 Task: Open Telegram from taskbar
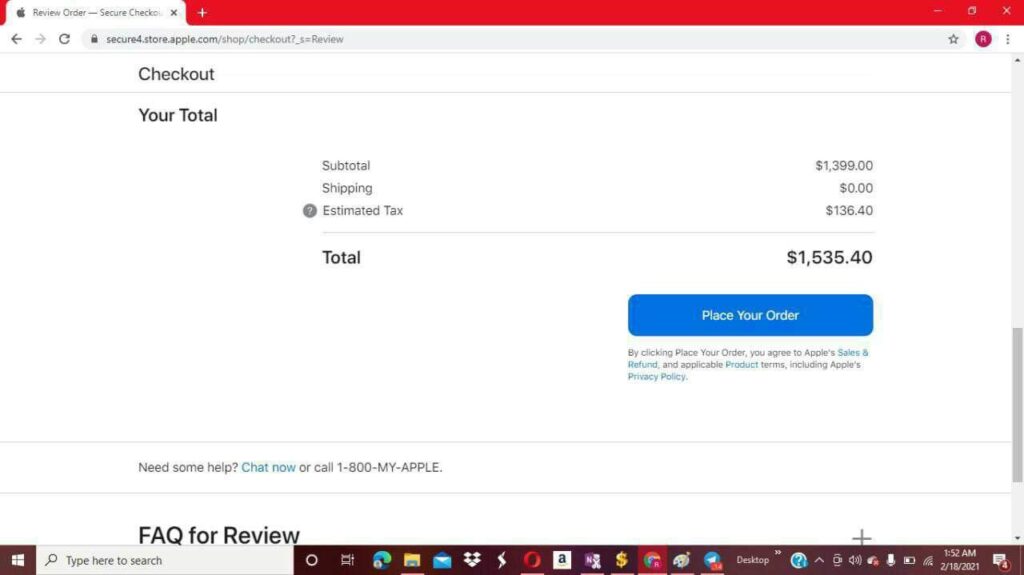tap(712, 560)
